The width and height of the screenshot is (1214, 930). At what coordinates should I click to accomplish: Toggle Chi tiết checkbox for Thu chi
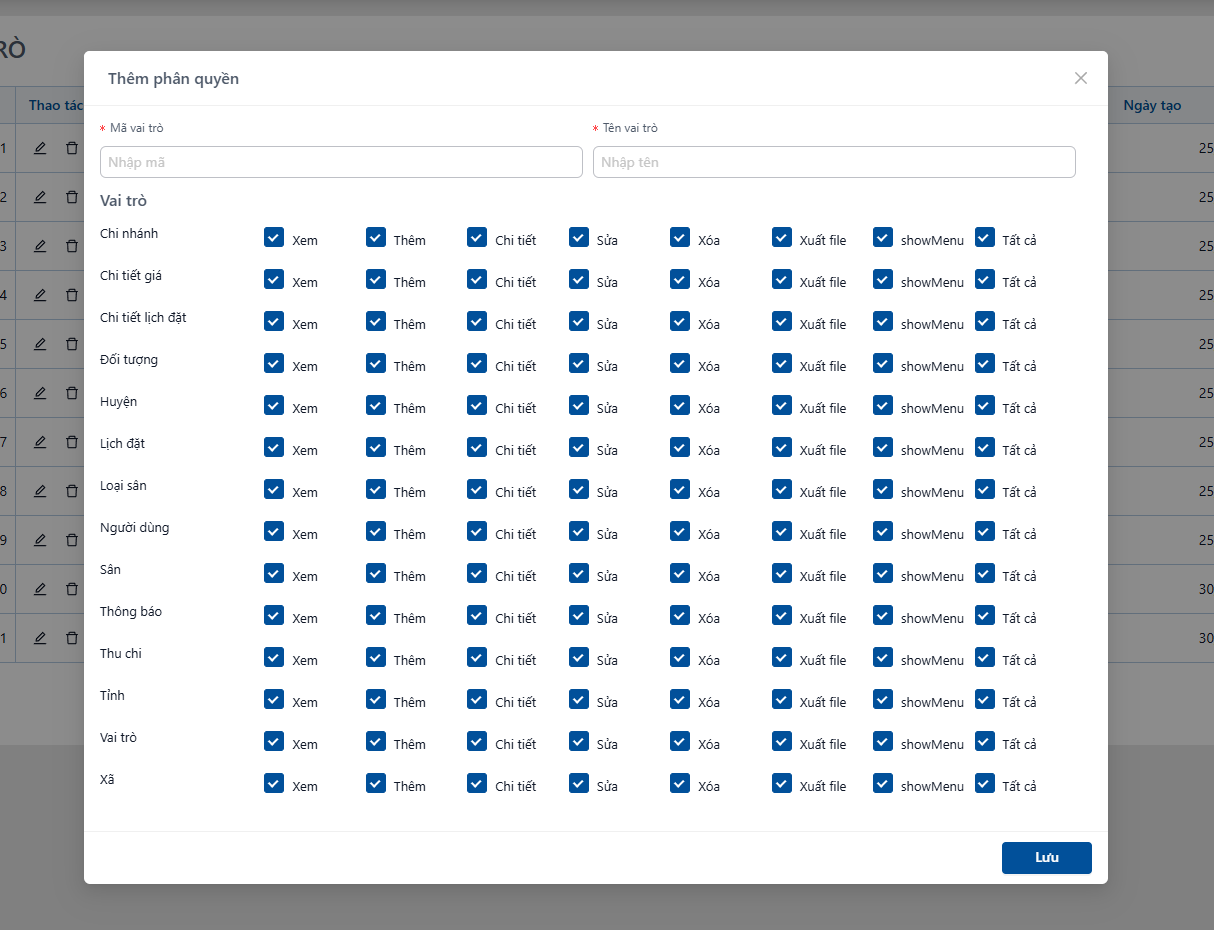(x=477, y=657)
